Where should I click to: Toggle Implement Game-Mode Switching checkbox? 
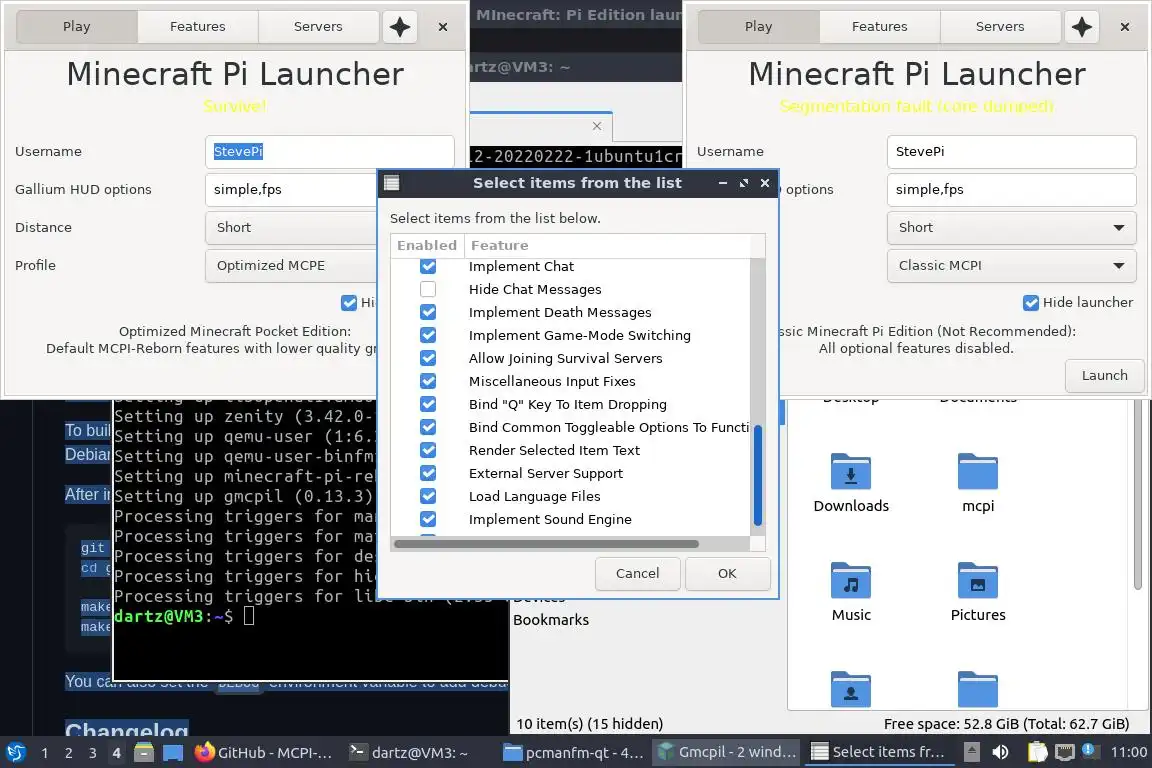click(x=428, y=335)
